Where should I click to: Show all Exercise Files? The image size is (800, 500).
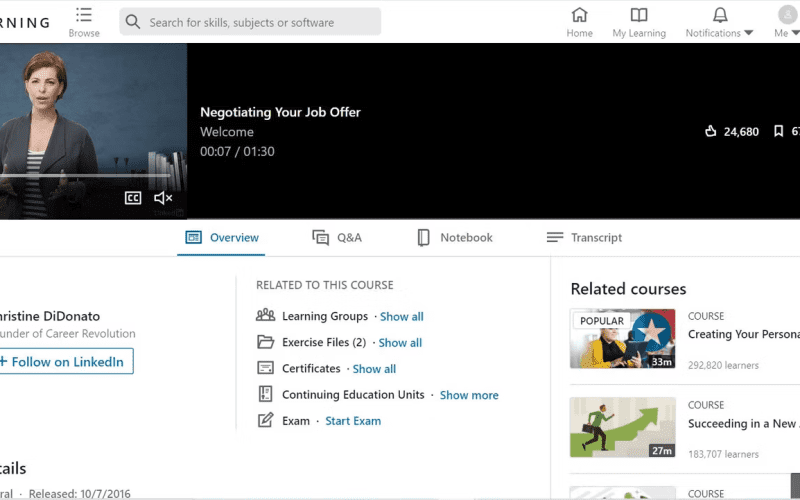(x=400, y=343)
